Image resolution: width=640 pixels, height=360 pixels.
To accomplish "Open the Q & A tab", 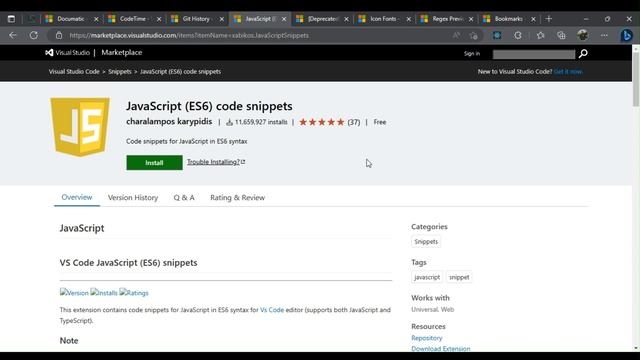I will pyautogui.click(x=184, y=198).
